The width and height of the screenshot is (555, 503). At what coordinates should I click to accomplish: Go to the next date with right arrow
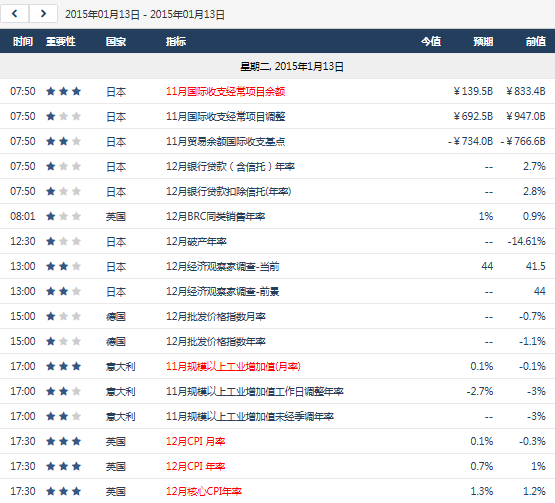43,14
